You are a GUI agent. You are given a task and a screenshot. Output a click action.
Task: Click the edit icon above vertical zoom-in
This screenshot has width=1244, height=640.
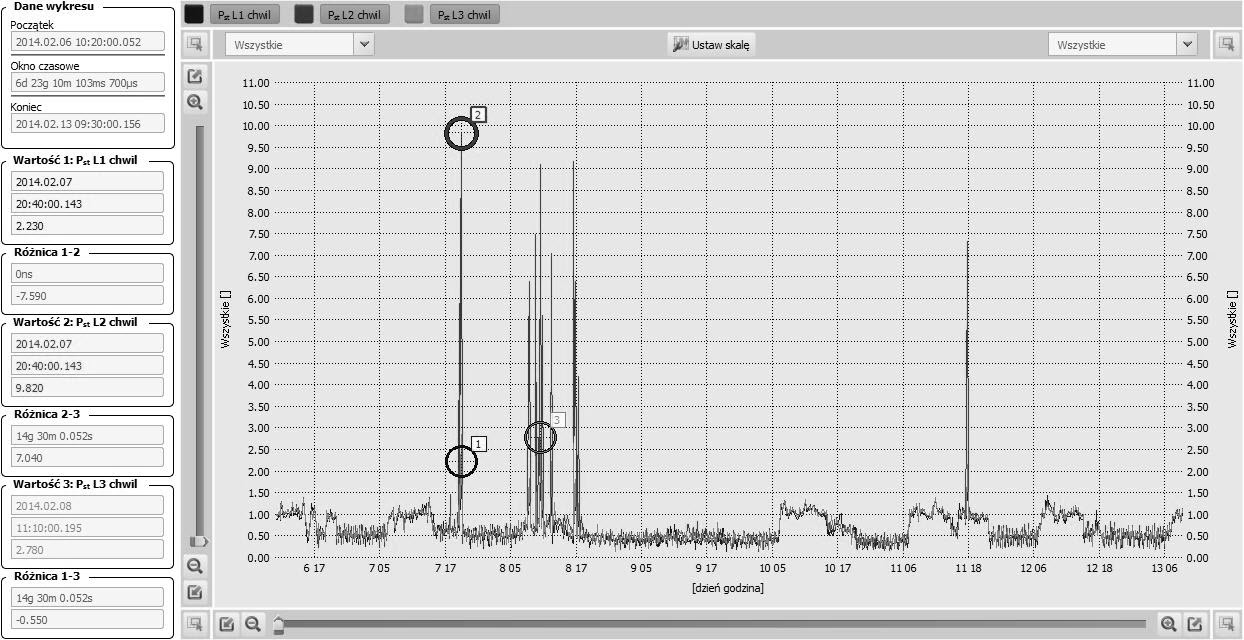[195, 76]
